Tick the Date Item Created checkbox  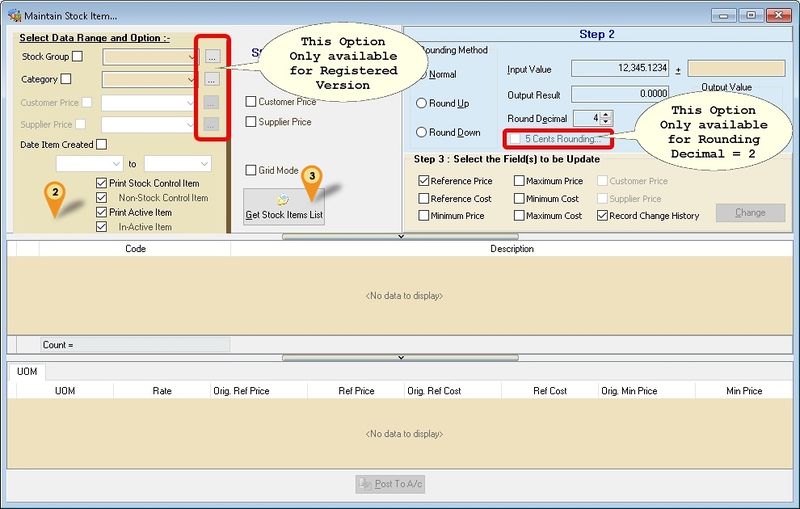[102, 145]
